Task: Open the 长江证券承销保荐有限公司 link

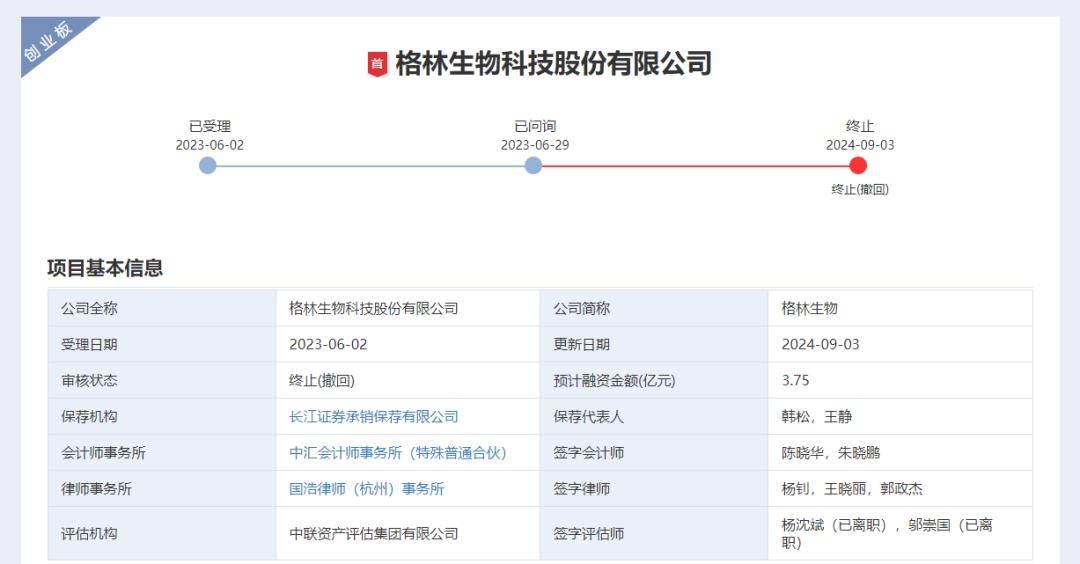Action: coord(373,417)
